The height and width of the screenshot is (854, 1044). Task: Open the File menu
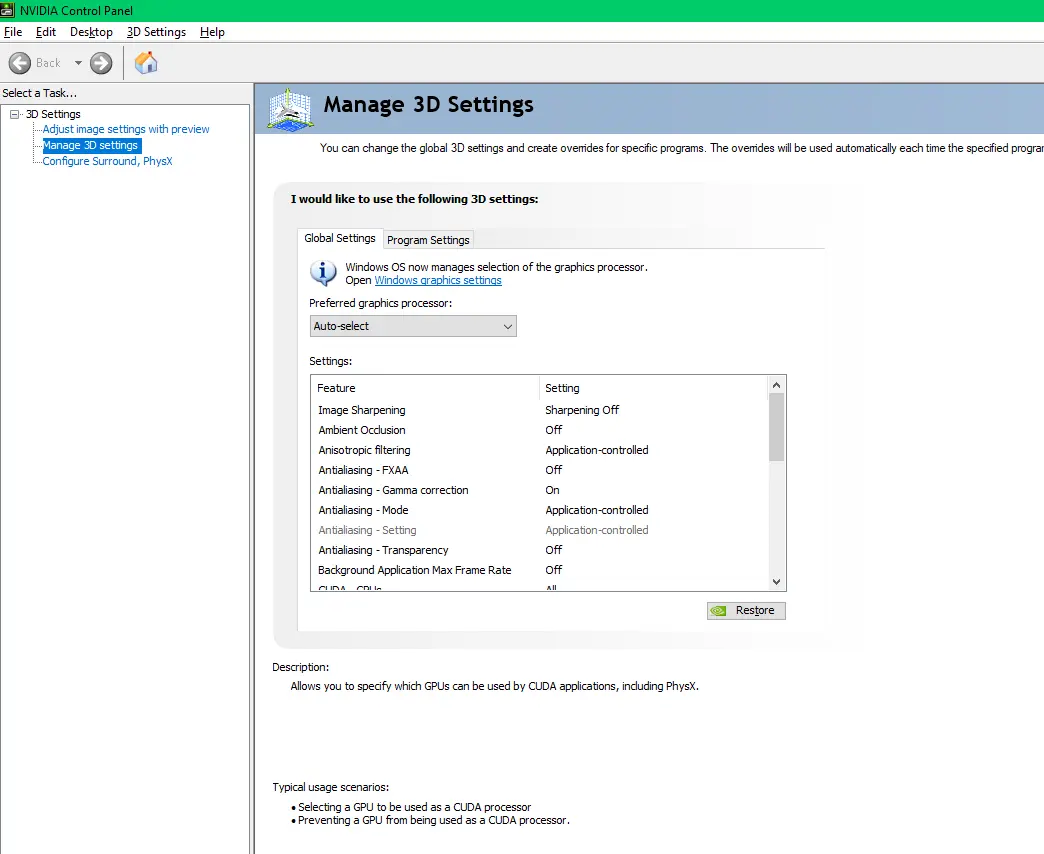point(13,32)
